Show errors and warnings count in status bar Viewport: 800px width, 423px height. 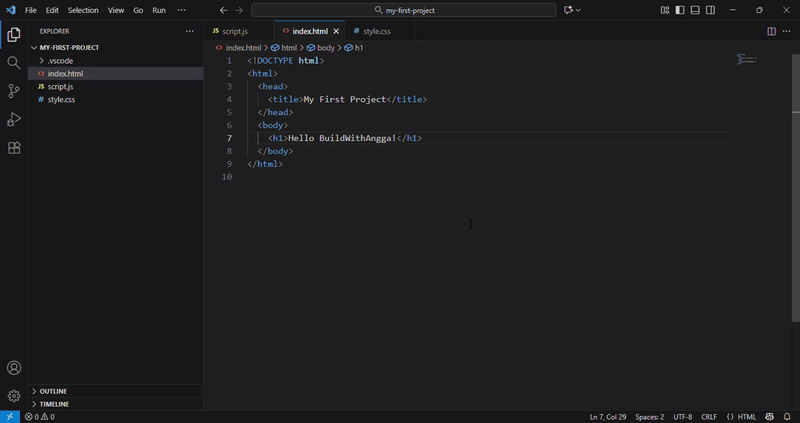(40, 417)
